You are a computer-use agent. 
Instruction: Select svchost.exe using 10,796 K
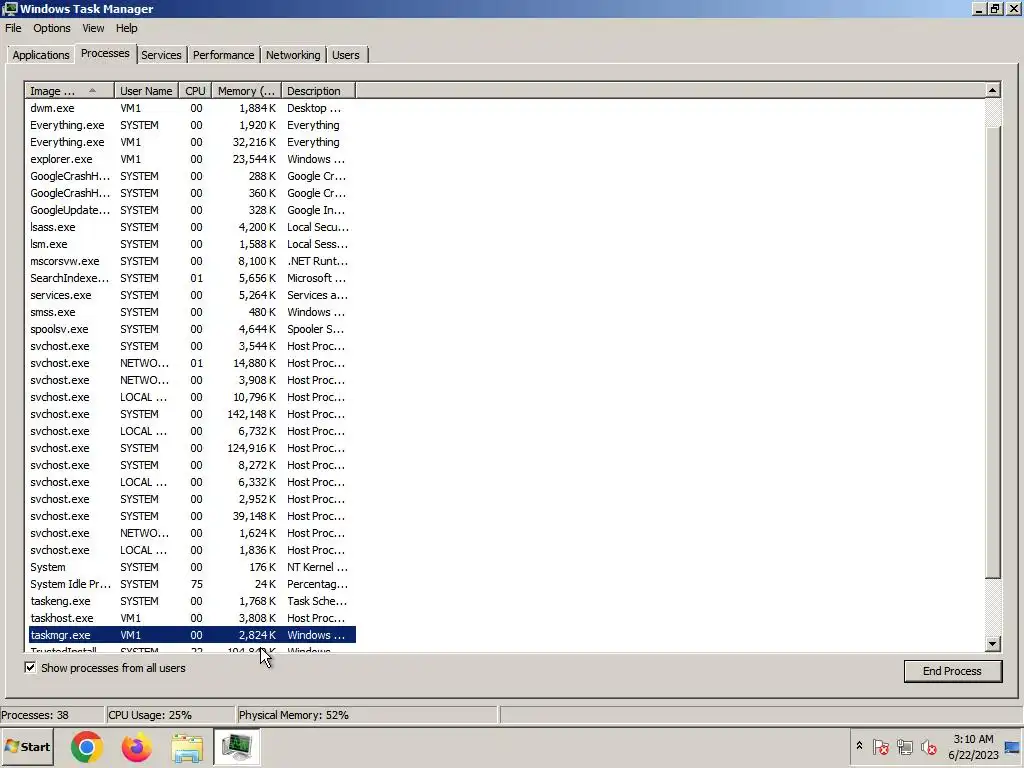coord(192,397)
